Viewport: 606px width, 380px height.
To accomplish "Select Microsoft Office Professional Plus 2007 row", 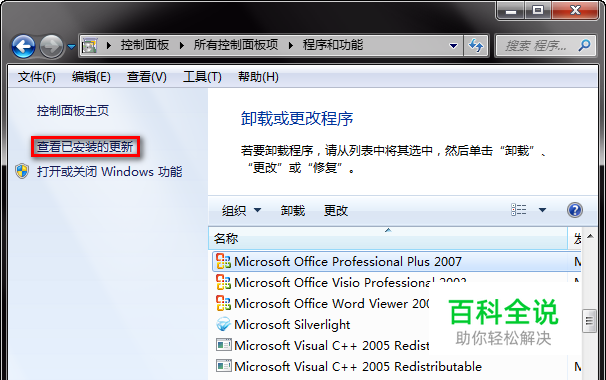I will (x=396, y=261).
